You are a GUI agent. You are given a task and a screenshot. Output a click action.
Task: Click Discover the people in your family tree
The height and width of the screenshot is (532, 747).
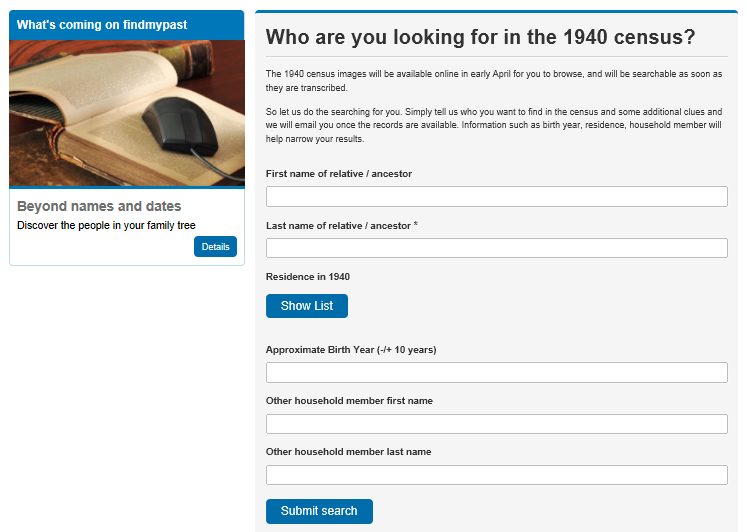(x=106, y=225)
